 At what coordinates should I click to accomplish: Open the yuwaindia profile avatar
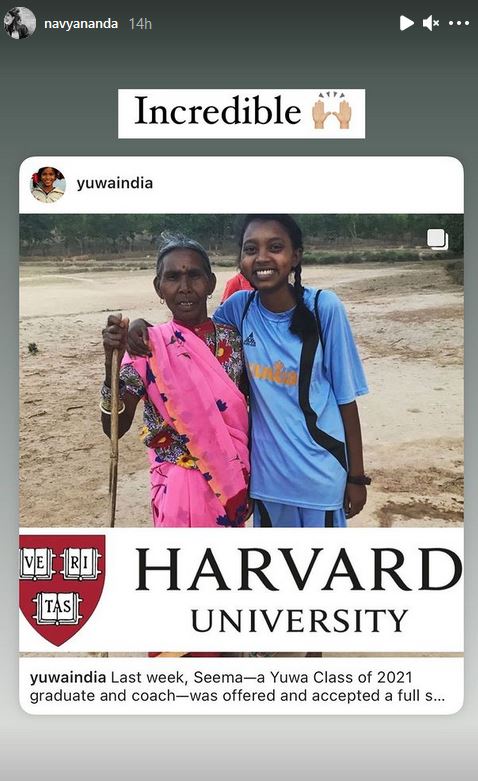click(x=48, y=185)
